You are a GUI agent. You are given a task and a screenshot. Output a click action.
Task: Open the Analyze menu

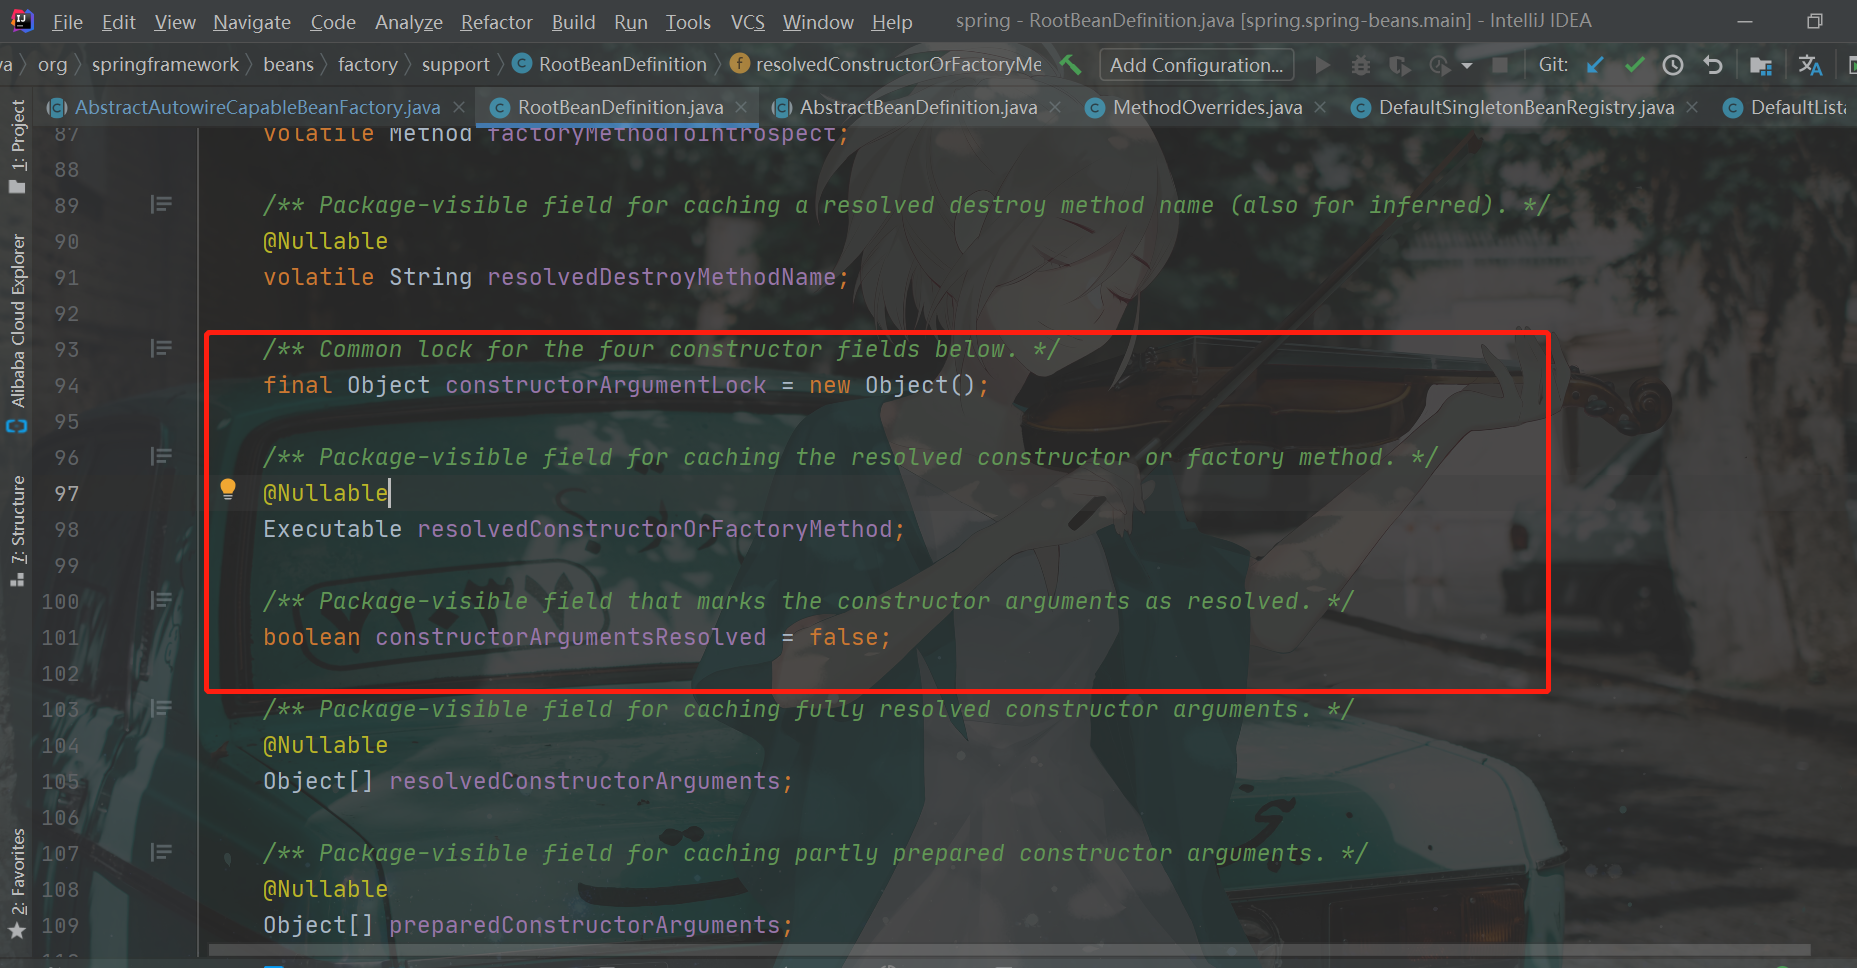(x=409, y=22)
